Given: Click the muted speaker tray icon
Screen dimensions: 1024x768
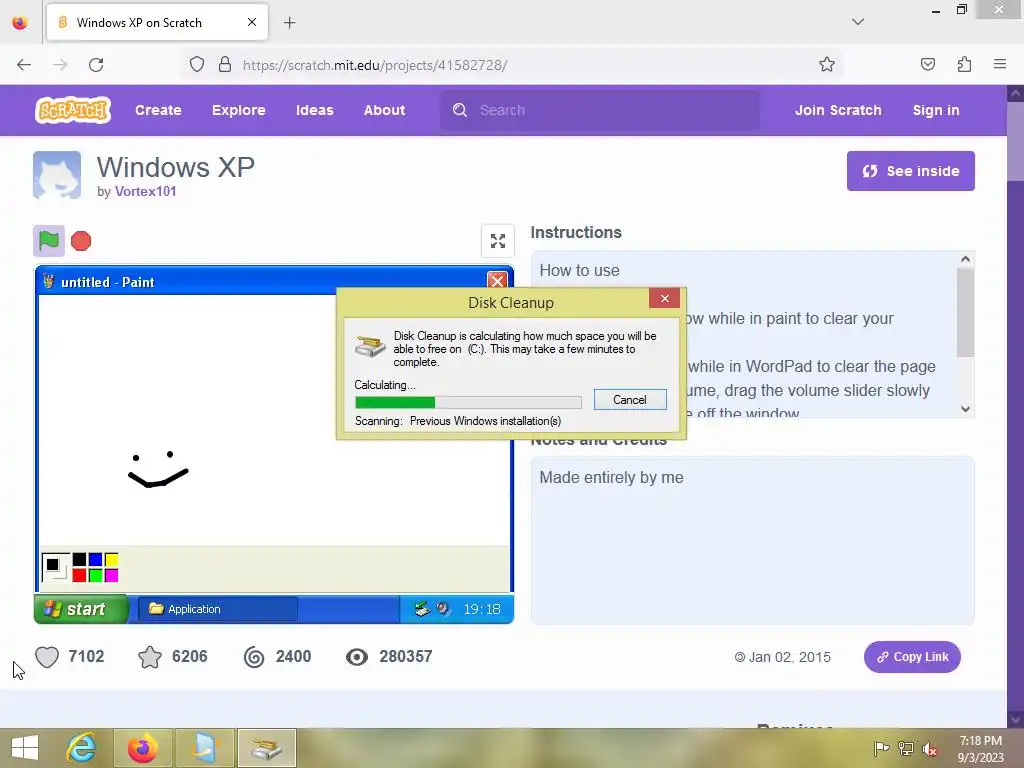Looking at the screenshot, I should 929,748.
